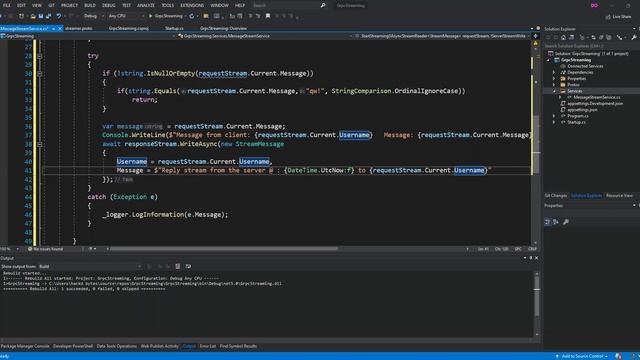Open the Any CPU platform dropdown
The width and height of the screenshot is (640, 360).
pyautogui.click(x=126, y=16)
